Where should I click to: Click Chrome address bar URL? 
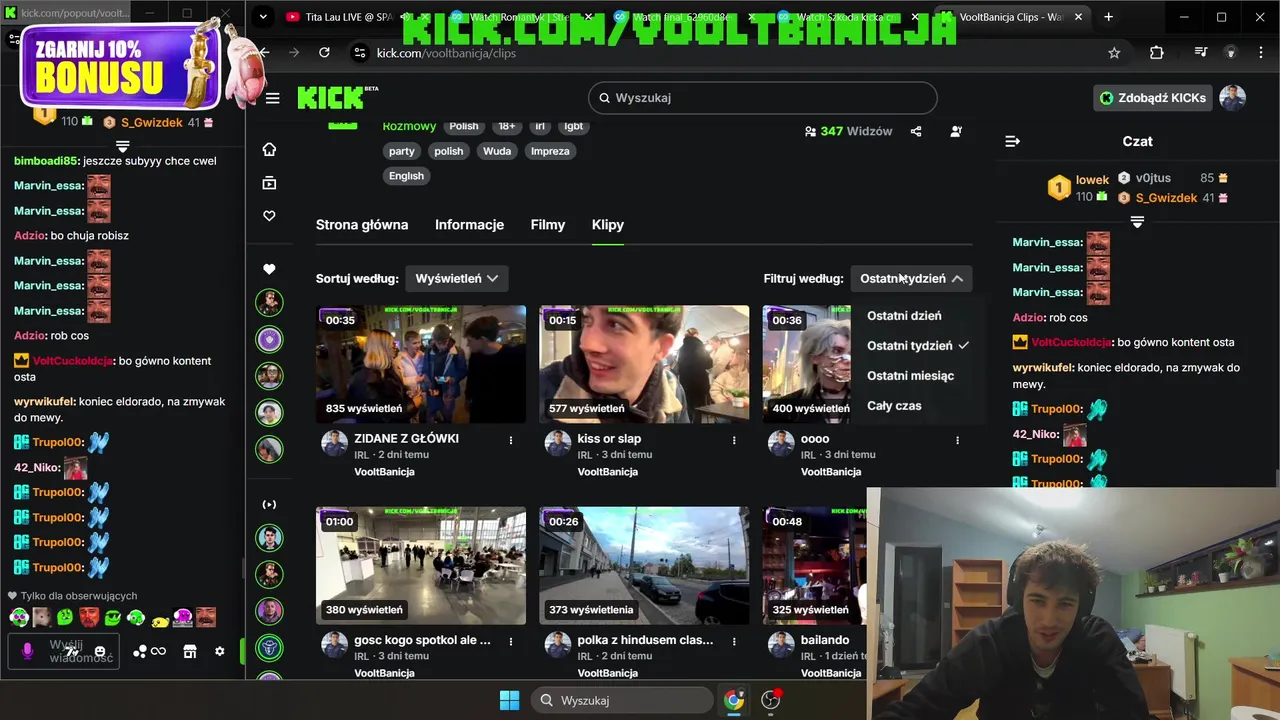pyautogui.click(x=446, y=53)
